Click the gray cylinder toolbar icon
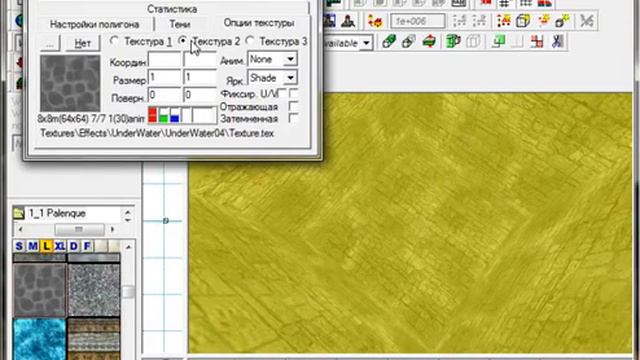Screen dimensions: 640x360 pyautogui.click(x=409, y=42)
